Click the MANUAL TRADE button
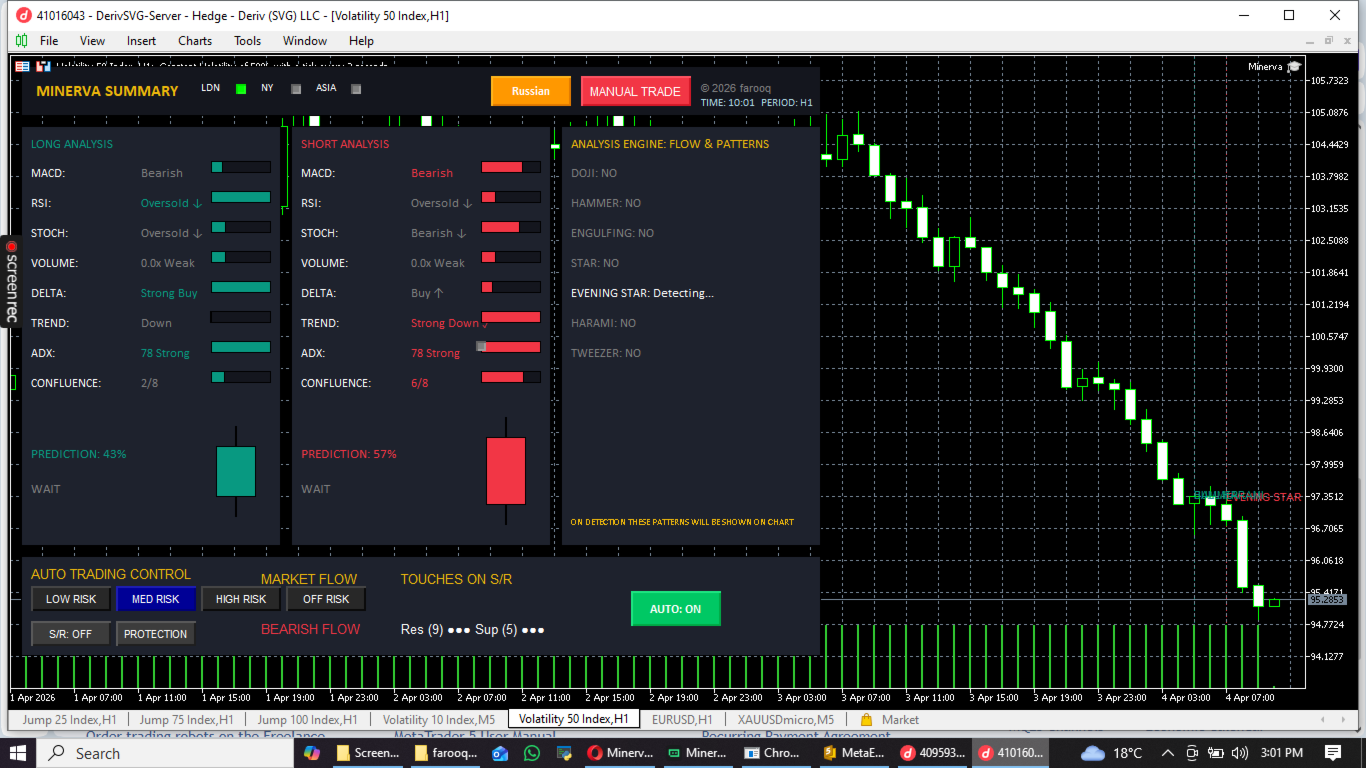This screenshot has width=1366, height=768. [x=636, y=91]
